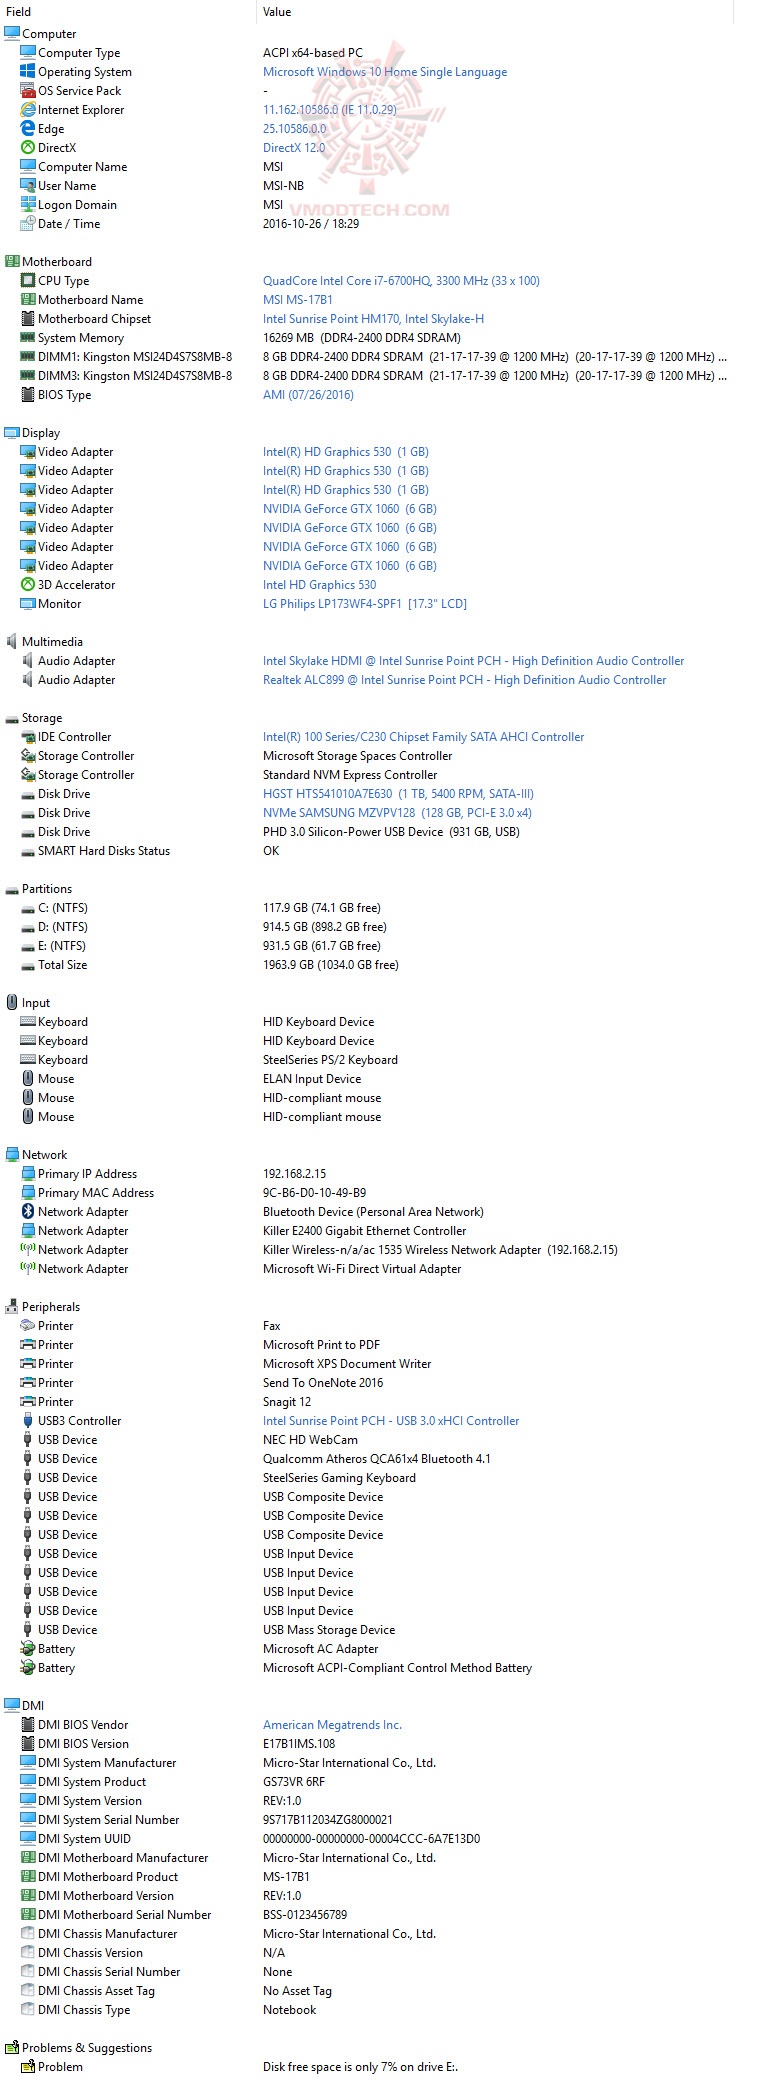Open the NVMe SAMSUNG MZVPV128 disk link

click(397, 813)
